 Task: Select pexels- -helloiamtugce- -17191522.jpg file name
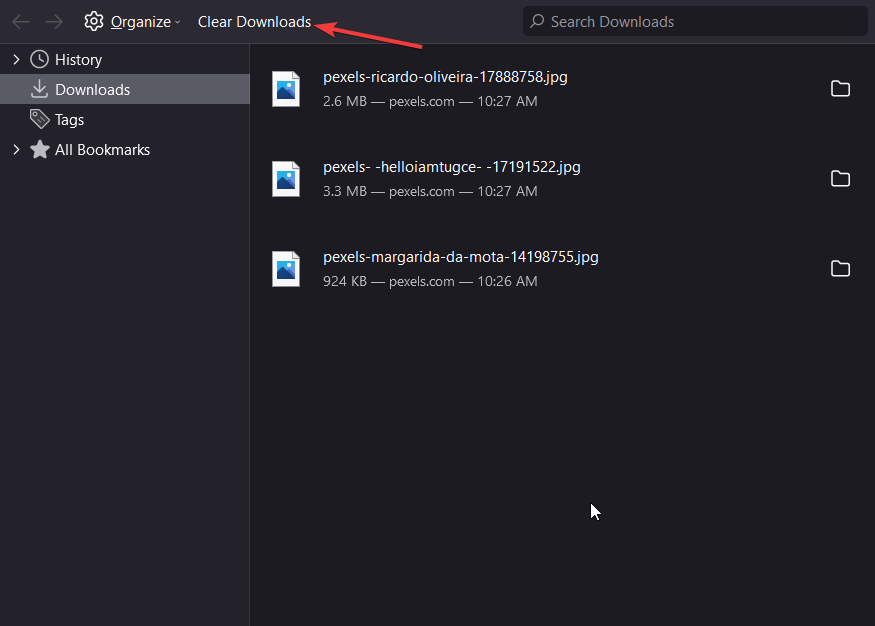452,167
